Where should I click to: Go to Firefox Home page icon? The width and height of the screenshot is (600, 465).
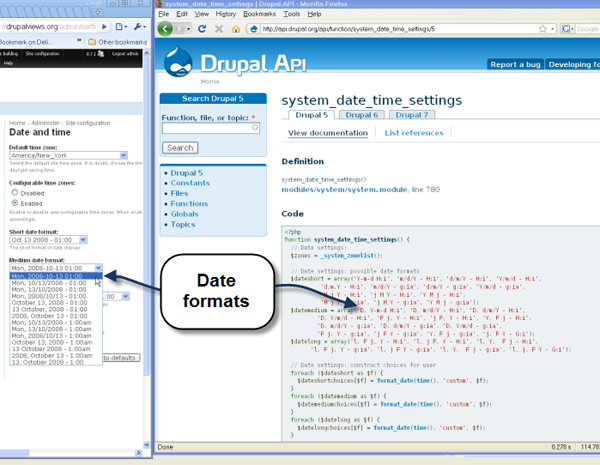[x=236, y=29]
